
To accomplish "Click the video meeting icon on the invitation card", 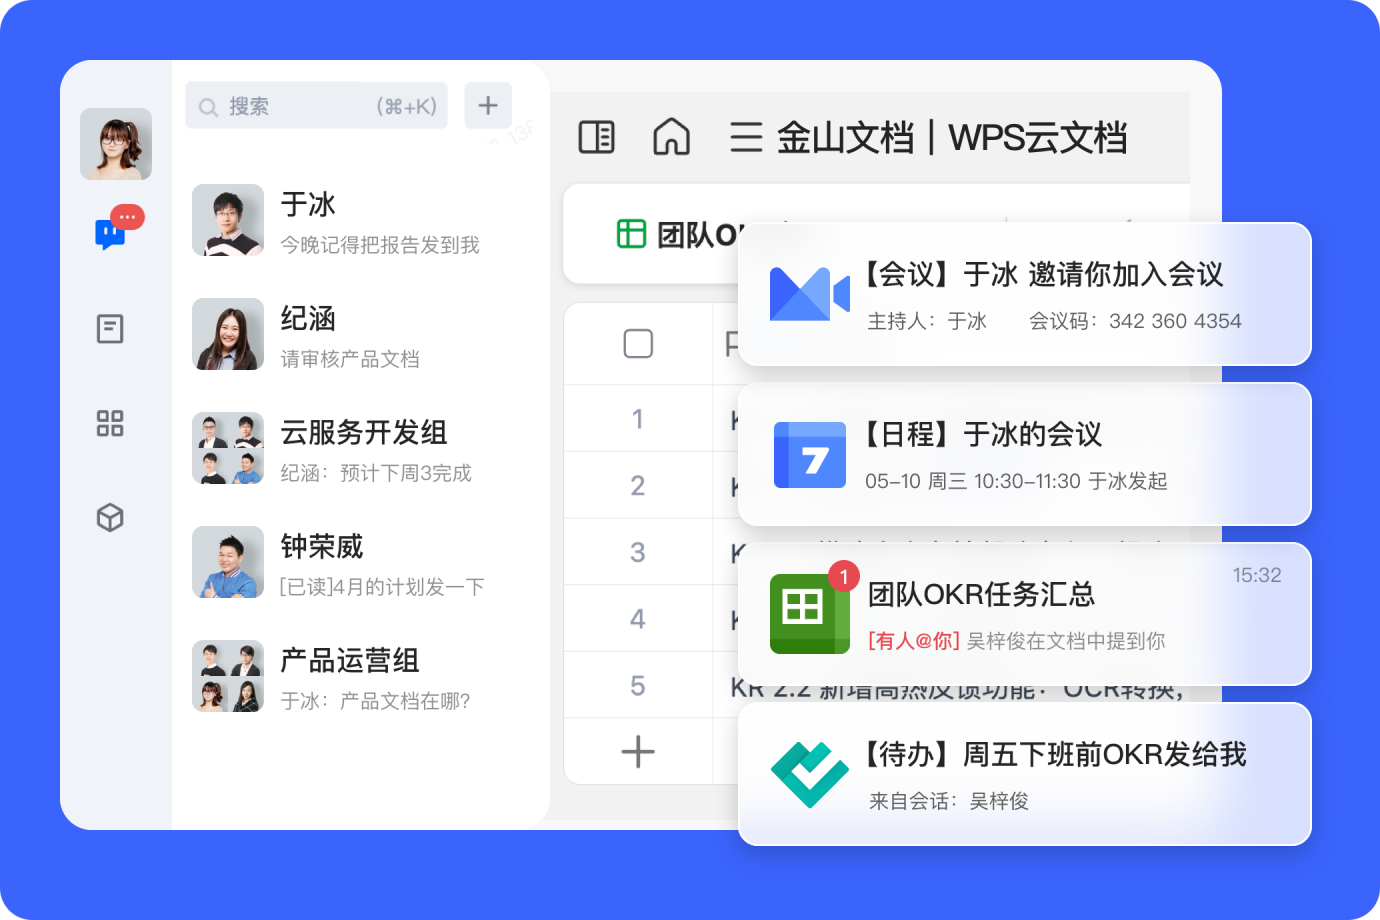I will tap(808, 295).
